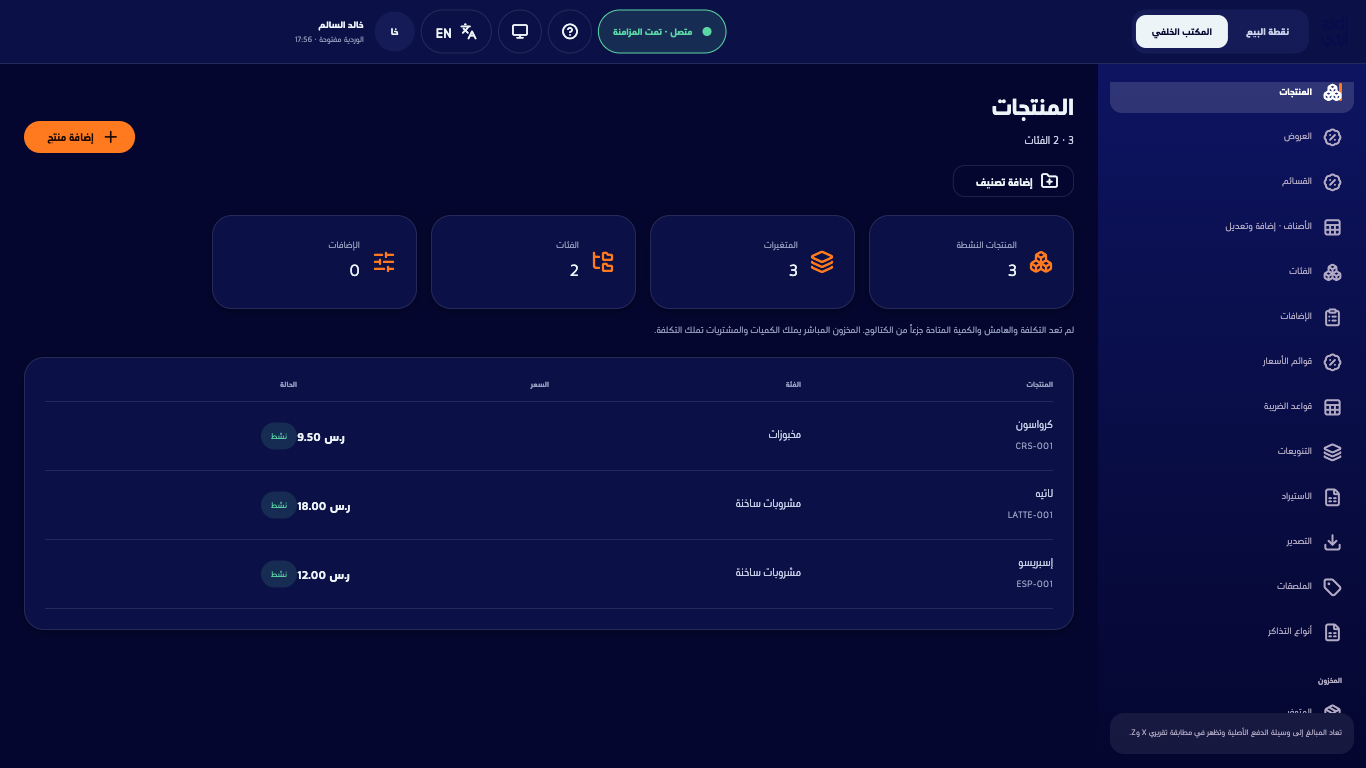This screenshot has height=768, width=1366.
Task: Click the orange إضافة منتج button
Action: coord(80,137)
